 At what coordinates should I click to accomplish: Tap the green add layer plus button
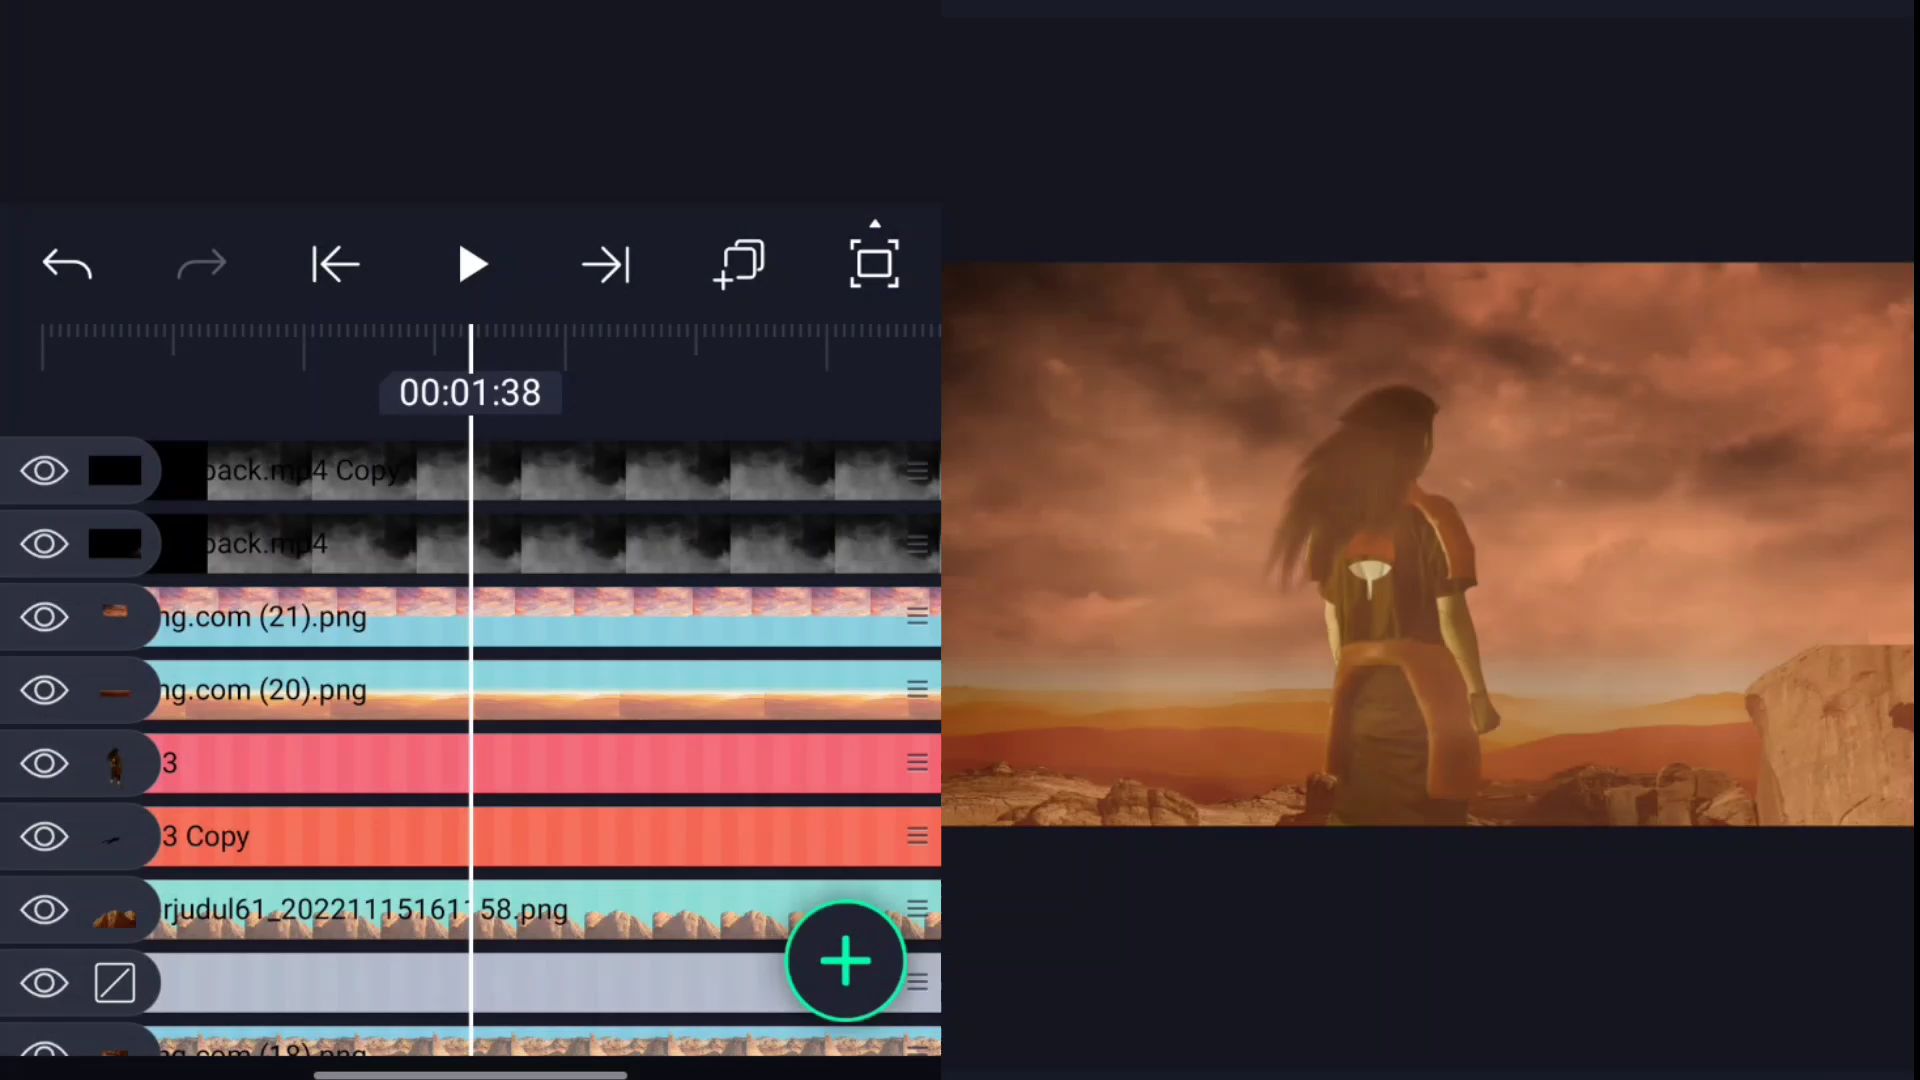(x=846, y=961)
